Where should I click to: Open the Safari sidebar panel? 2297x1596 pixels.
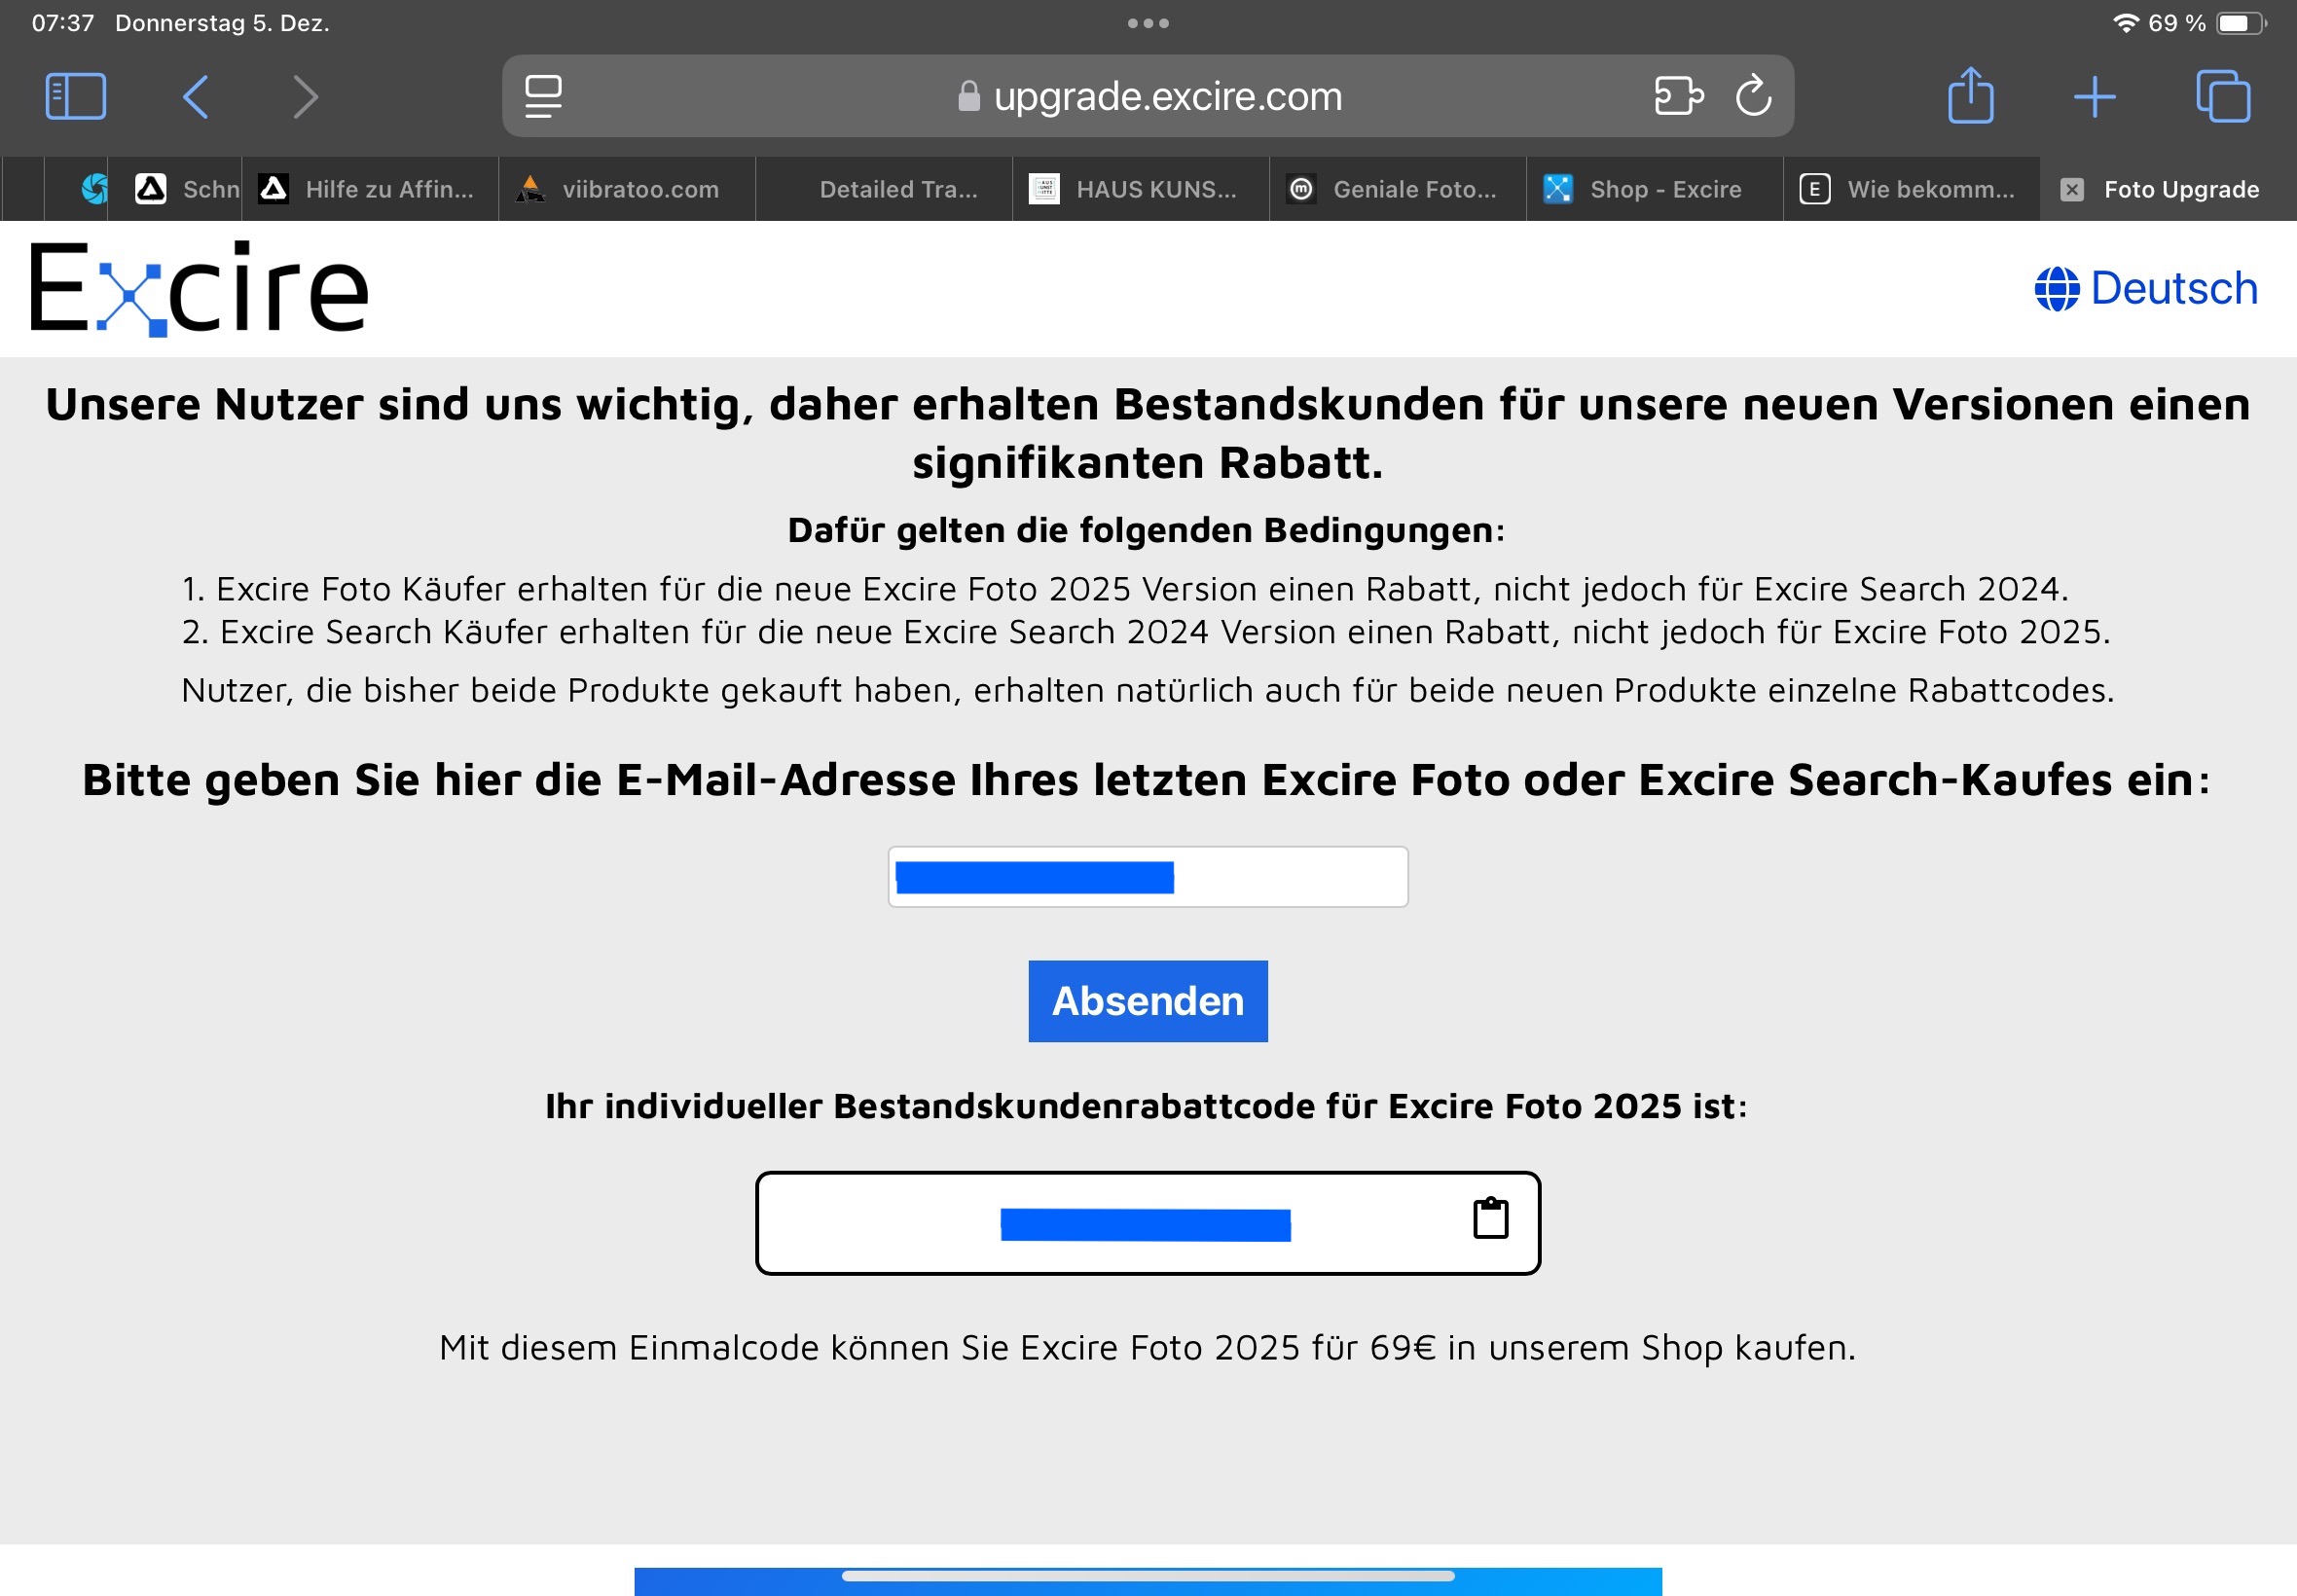76,97
